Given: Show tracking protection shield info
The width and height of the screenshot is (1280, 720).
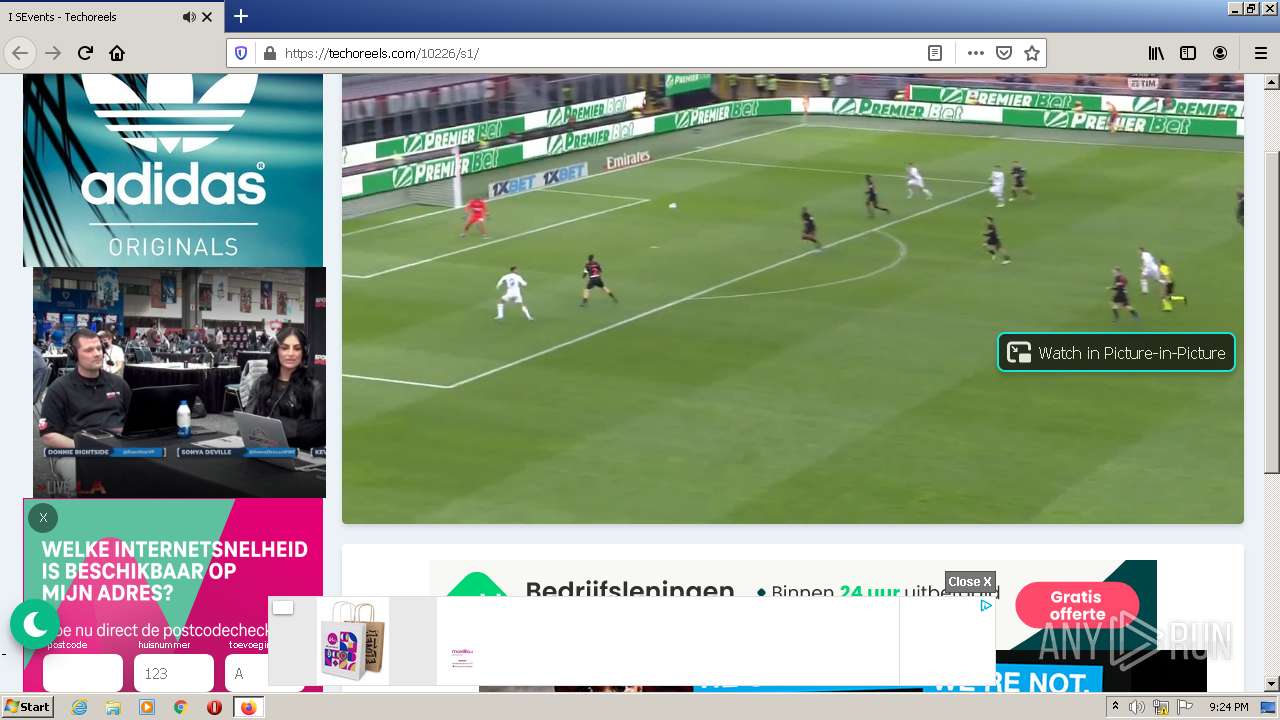Looking at the screenshot, I should (241, 53).
